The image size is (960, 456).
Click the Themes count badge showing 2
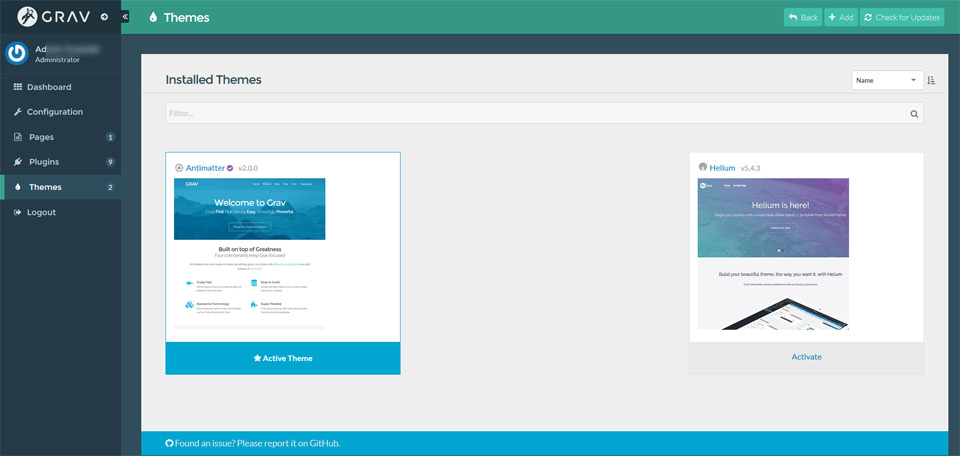tap(110, 187)
